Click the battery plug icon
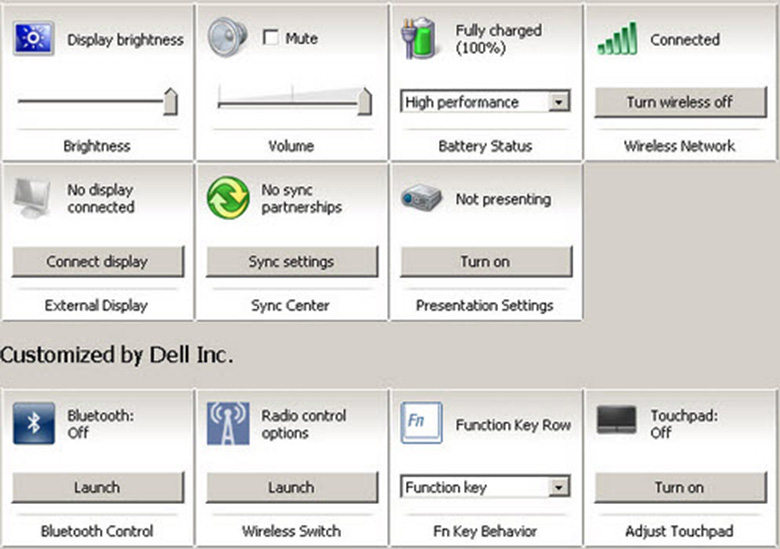Image resolution: width=780 pixels, height=549 pixels. (x=419, y=38)
